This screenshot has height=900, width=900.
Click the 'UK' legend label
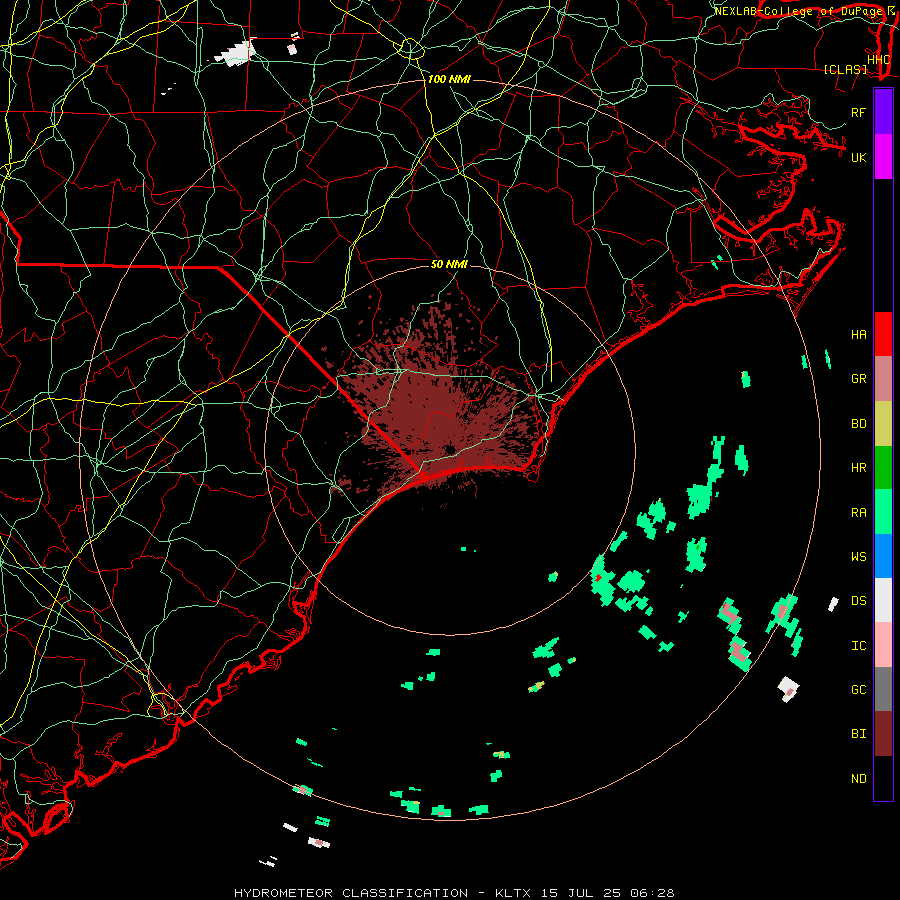[858, 157]
